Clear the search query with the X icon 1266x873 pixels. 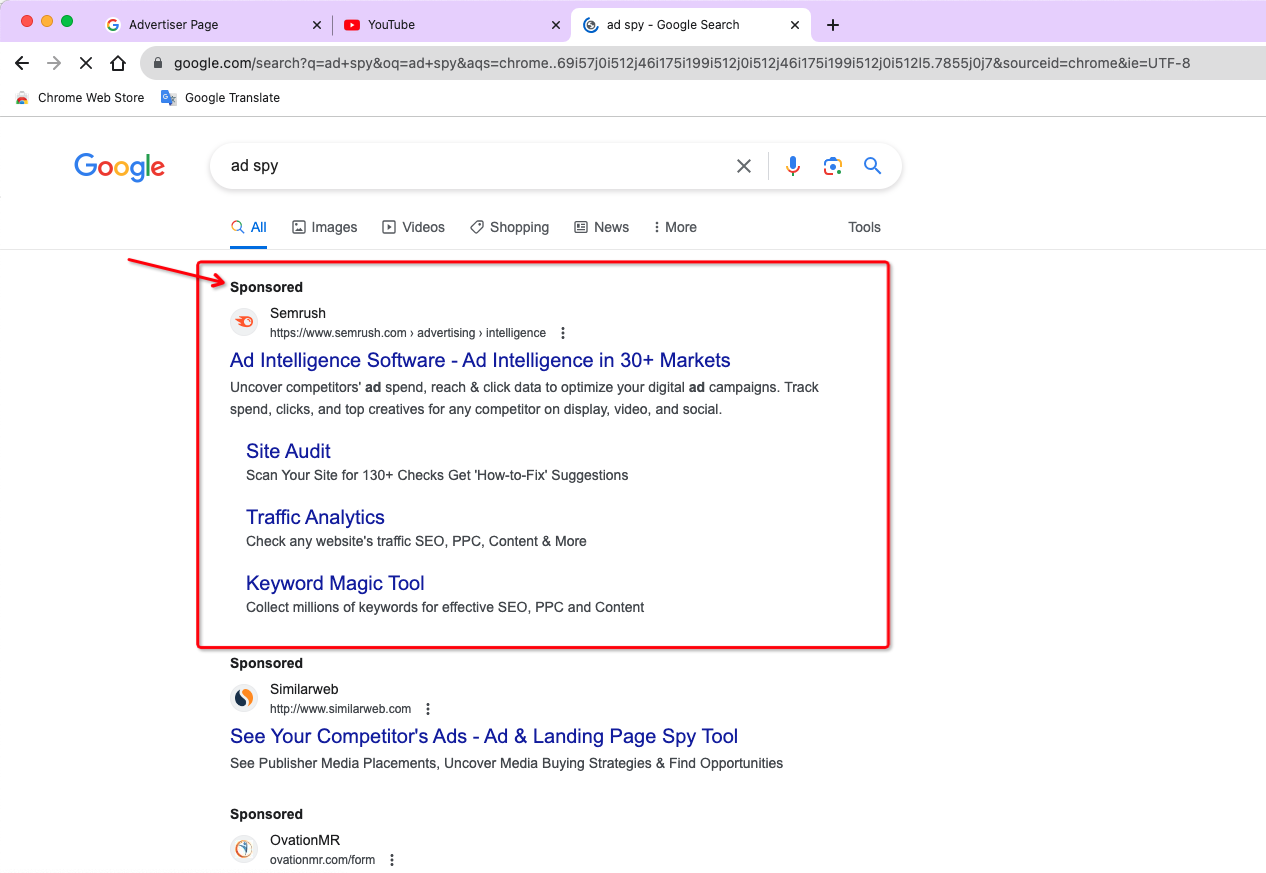point(744,166)
